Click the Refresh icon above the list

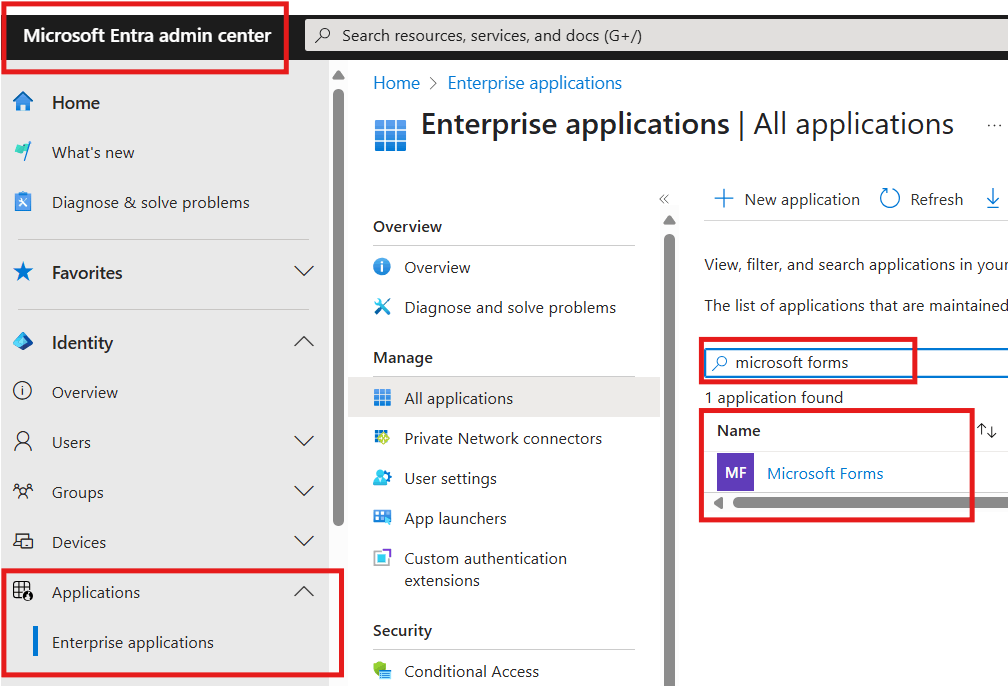click(x=890, y=198)
